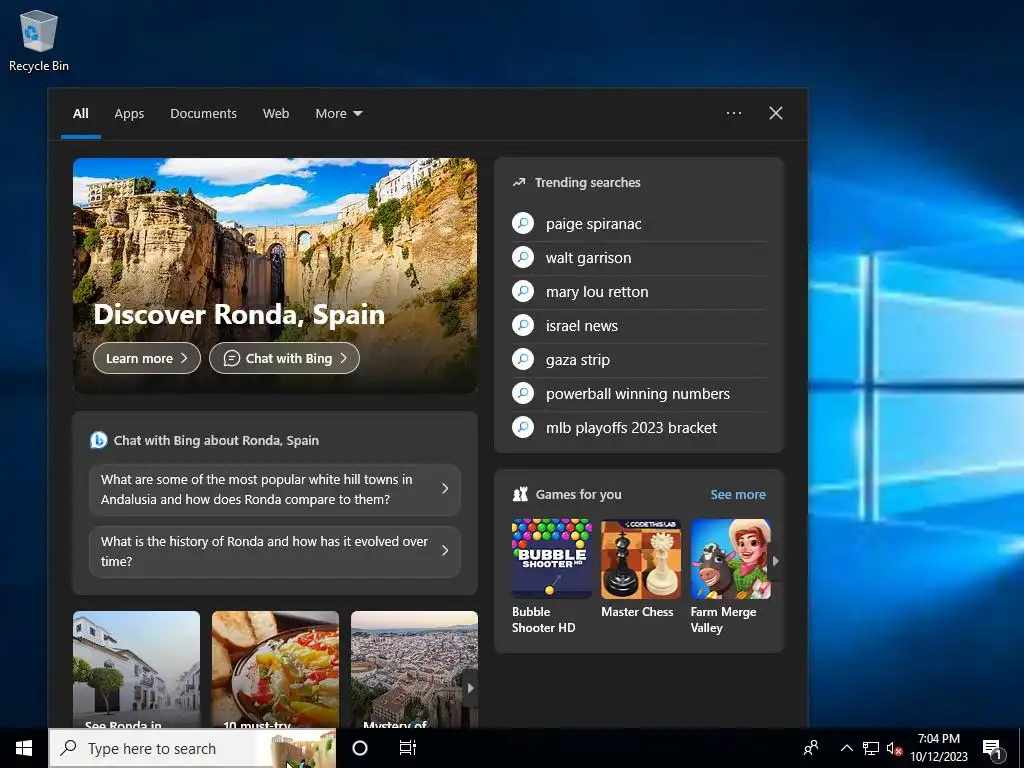Open the Mystery of Ronda card
This screenshot has height=768, width=1024.
tap(414, 670)
